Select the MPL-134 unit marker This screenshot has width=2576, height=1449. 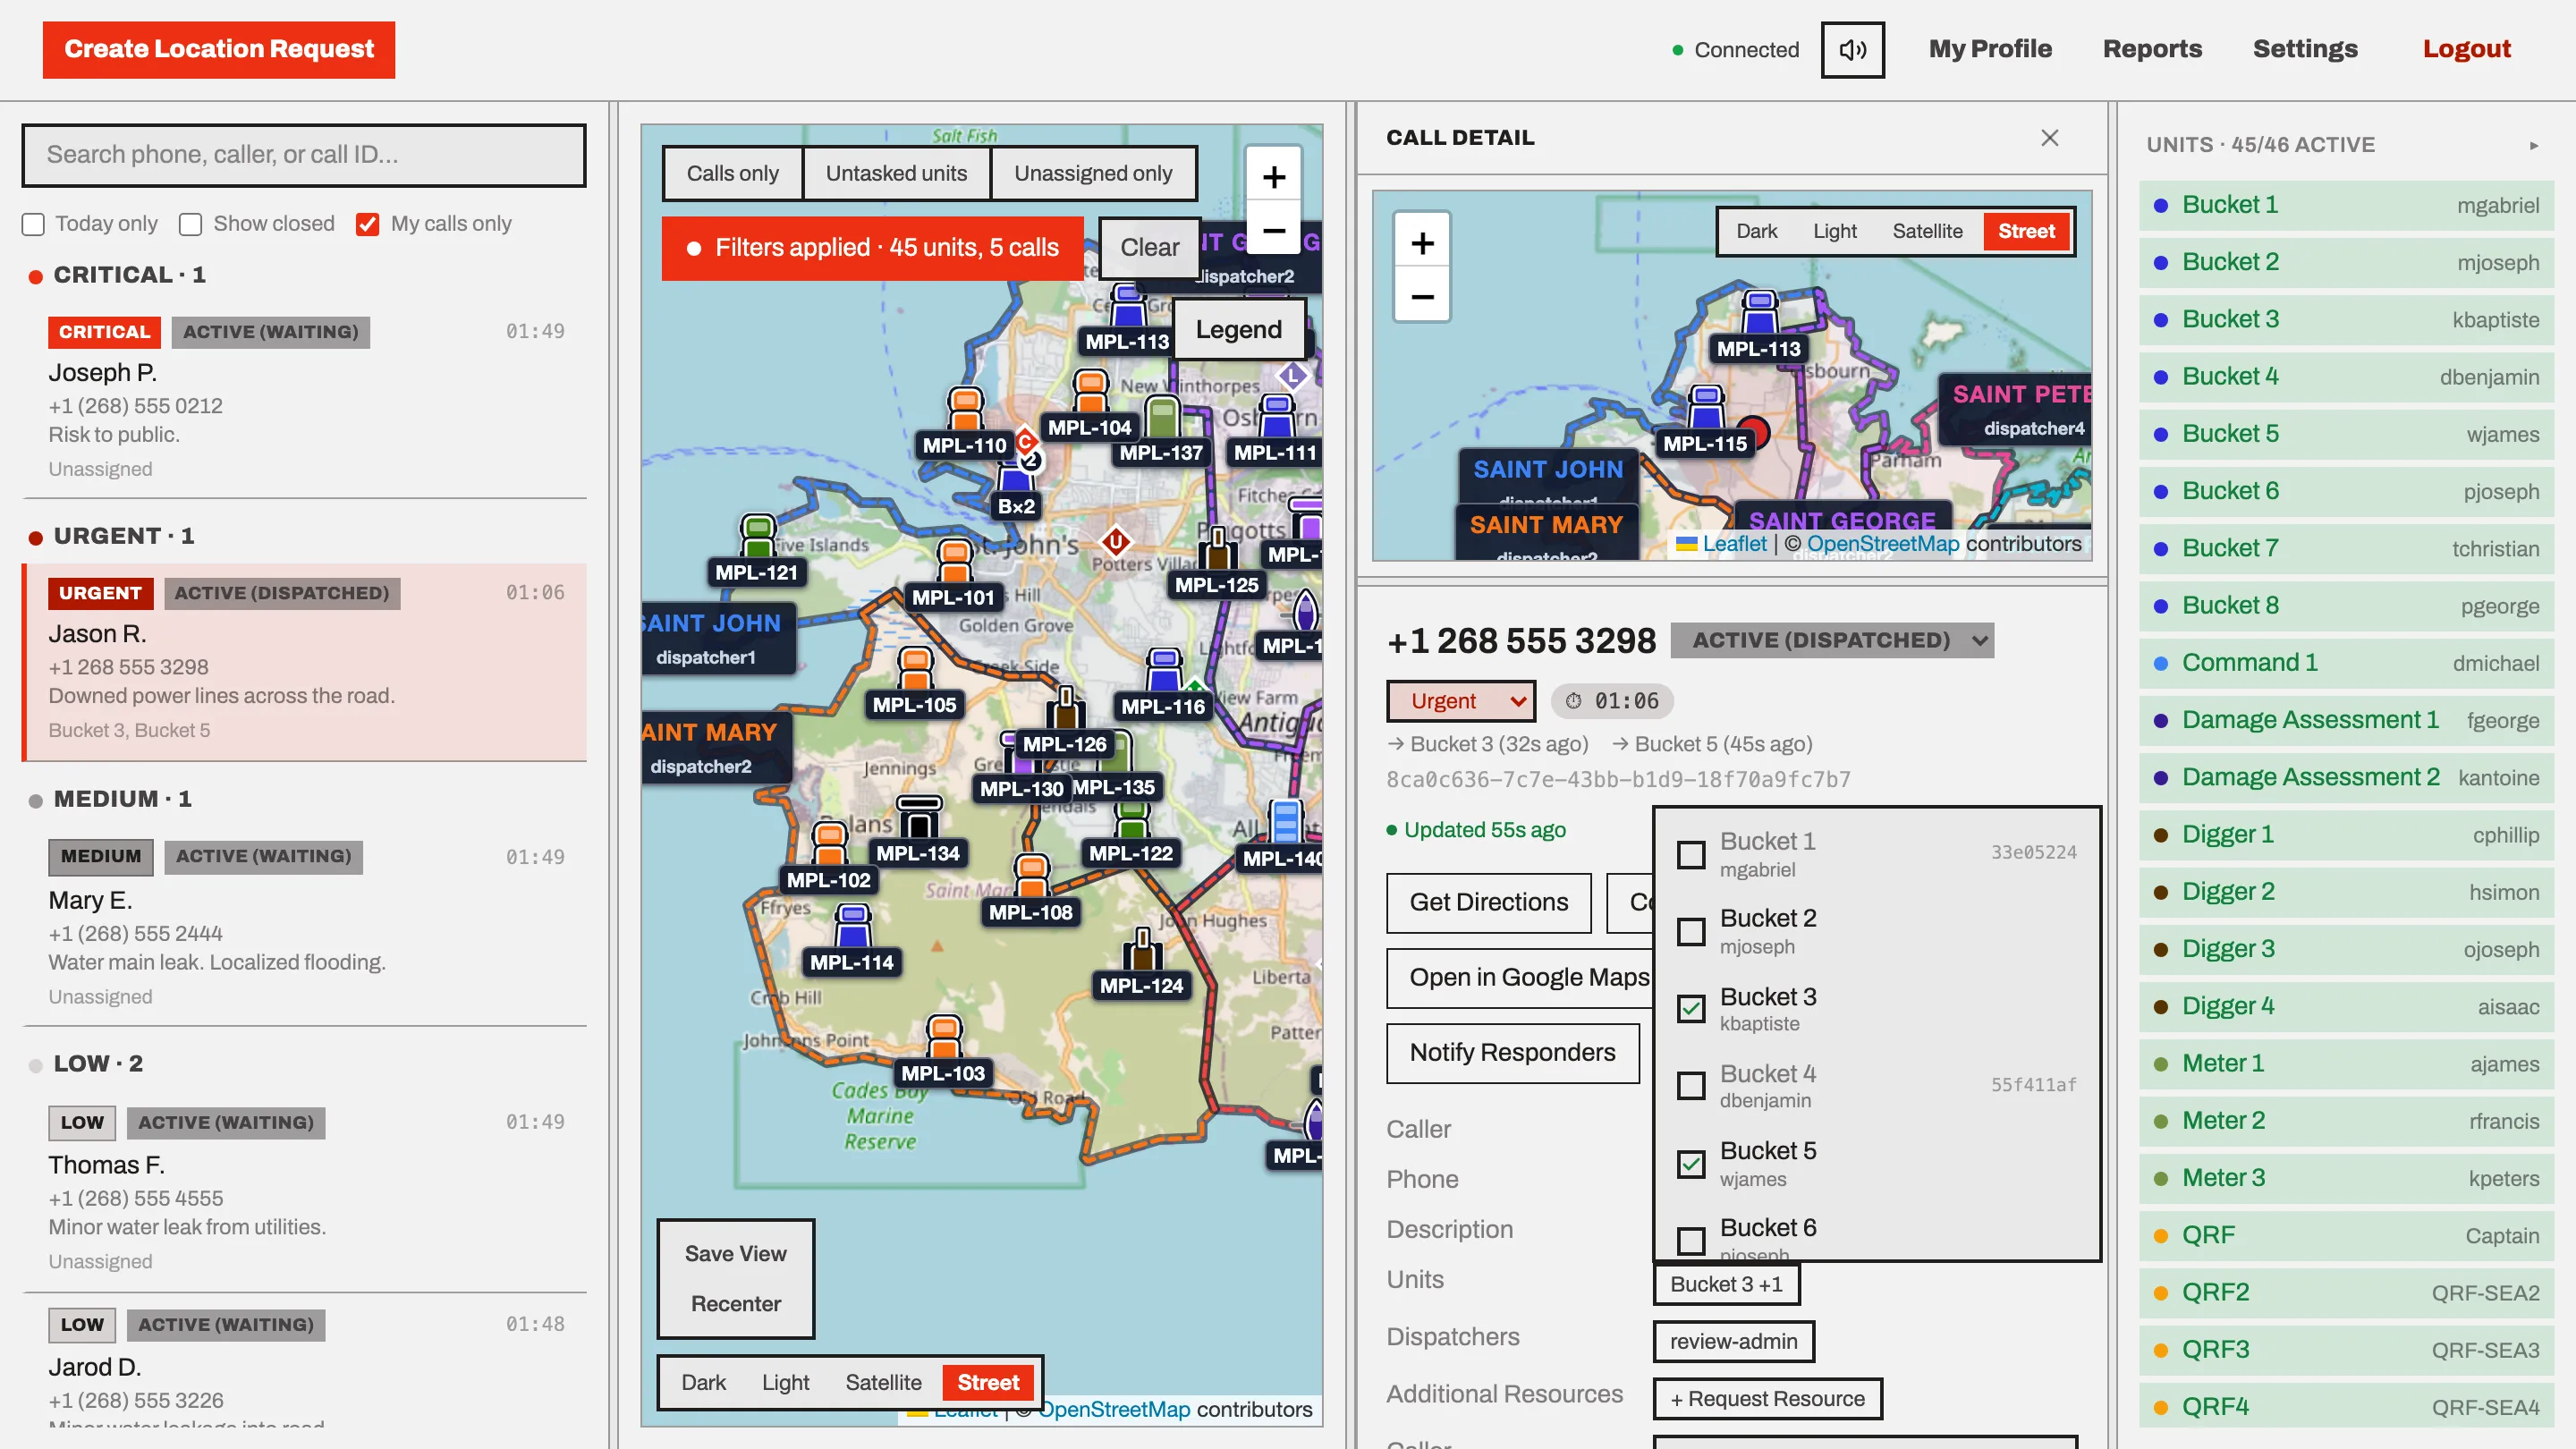(918, 833)
